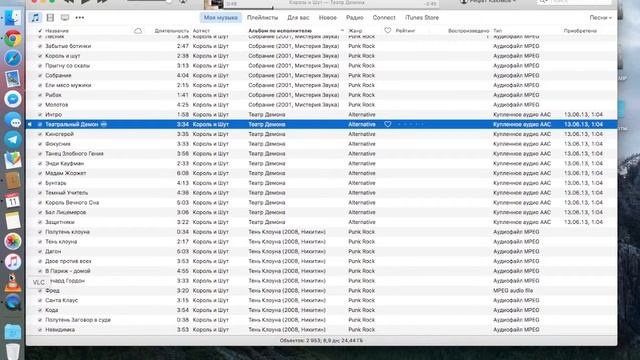Select the track В Париж - домой
Viewport: 640px width, 360px height.
click(x=68, y=271)
